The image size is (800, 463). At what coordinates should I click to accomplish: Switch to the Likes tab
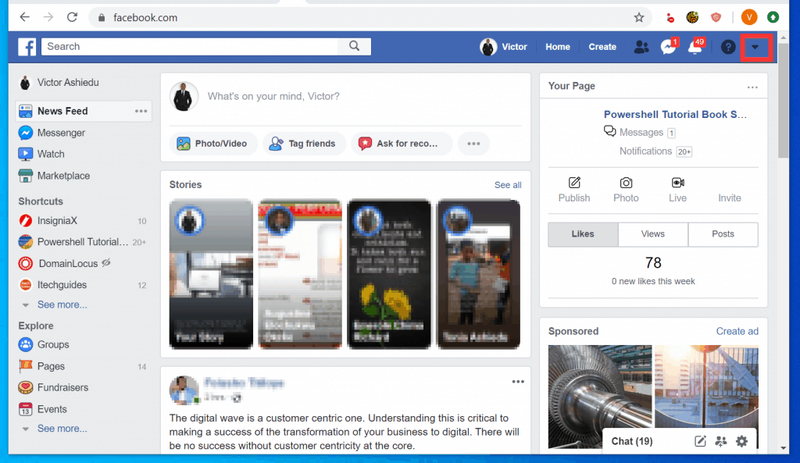[x=583, y=234]
